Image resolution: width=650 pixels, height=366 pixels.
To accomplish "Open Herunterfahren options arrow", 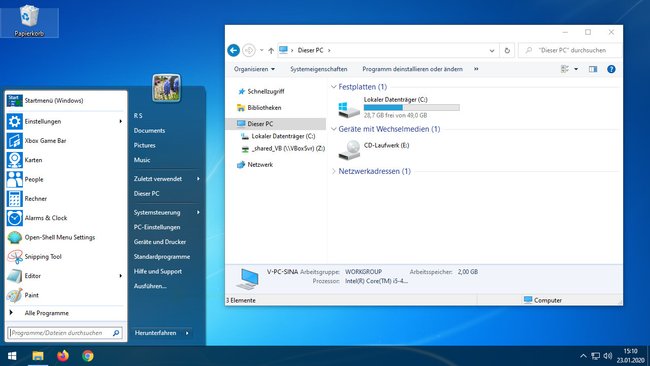I will [187, 333].
